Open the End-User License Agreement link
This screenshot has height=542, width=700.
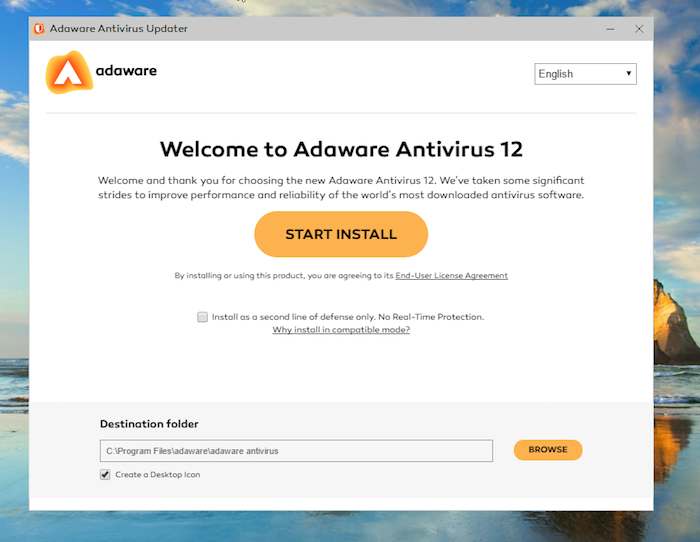point(451,275)
